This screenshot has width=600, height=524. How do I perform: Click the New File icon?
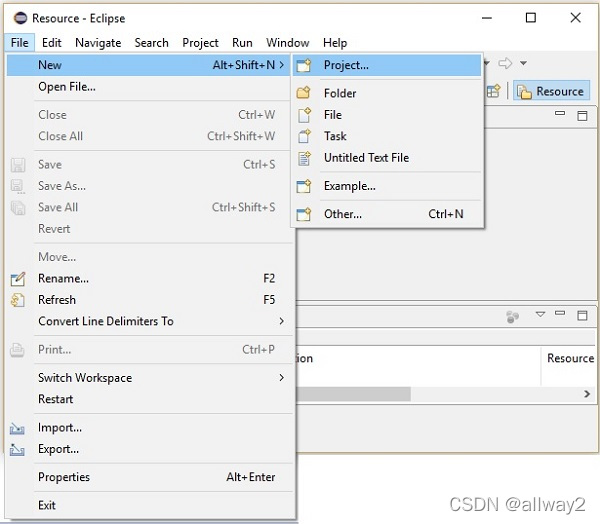pos(304,114)
